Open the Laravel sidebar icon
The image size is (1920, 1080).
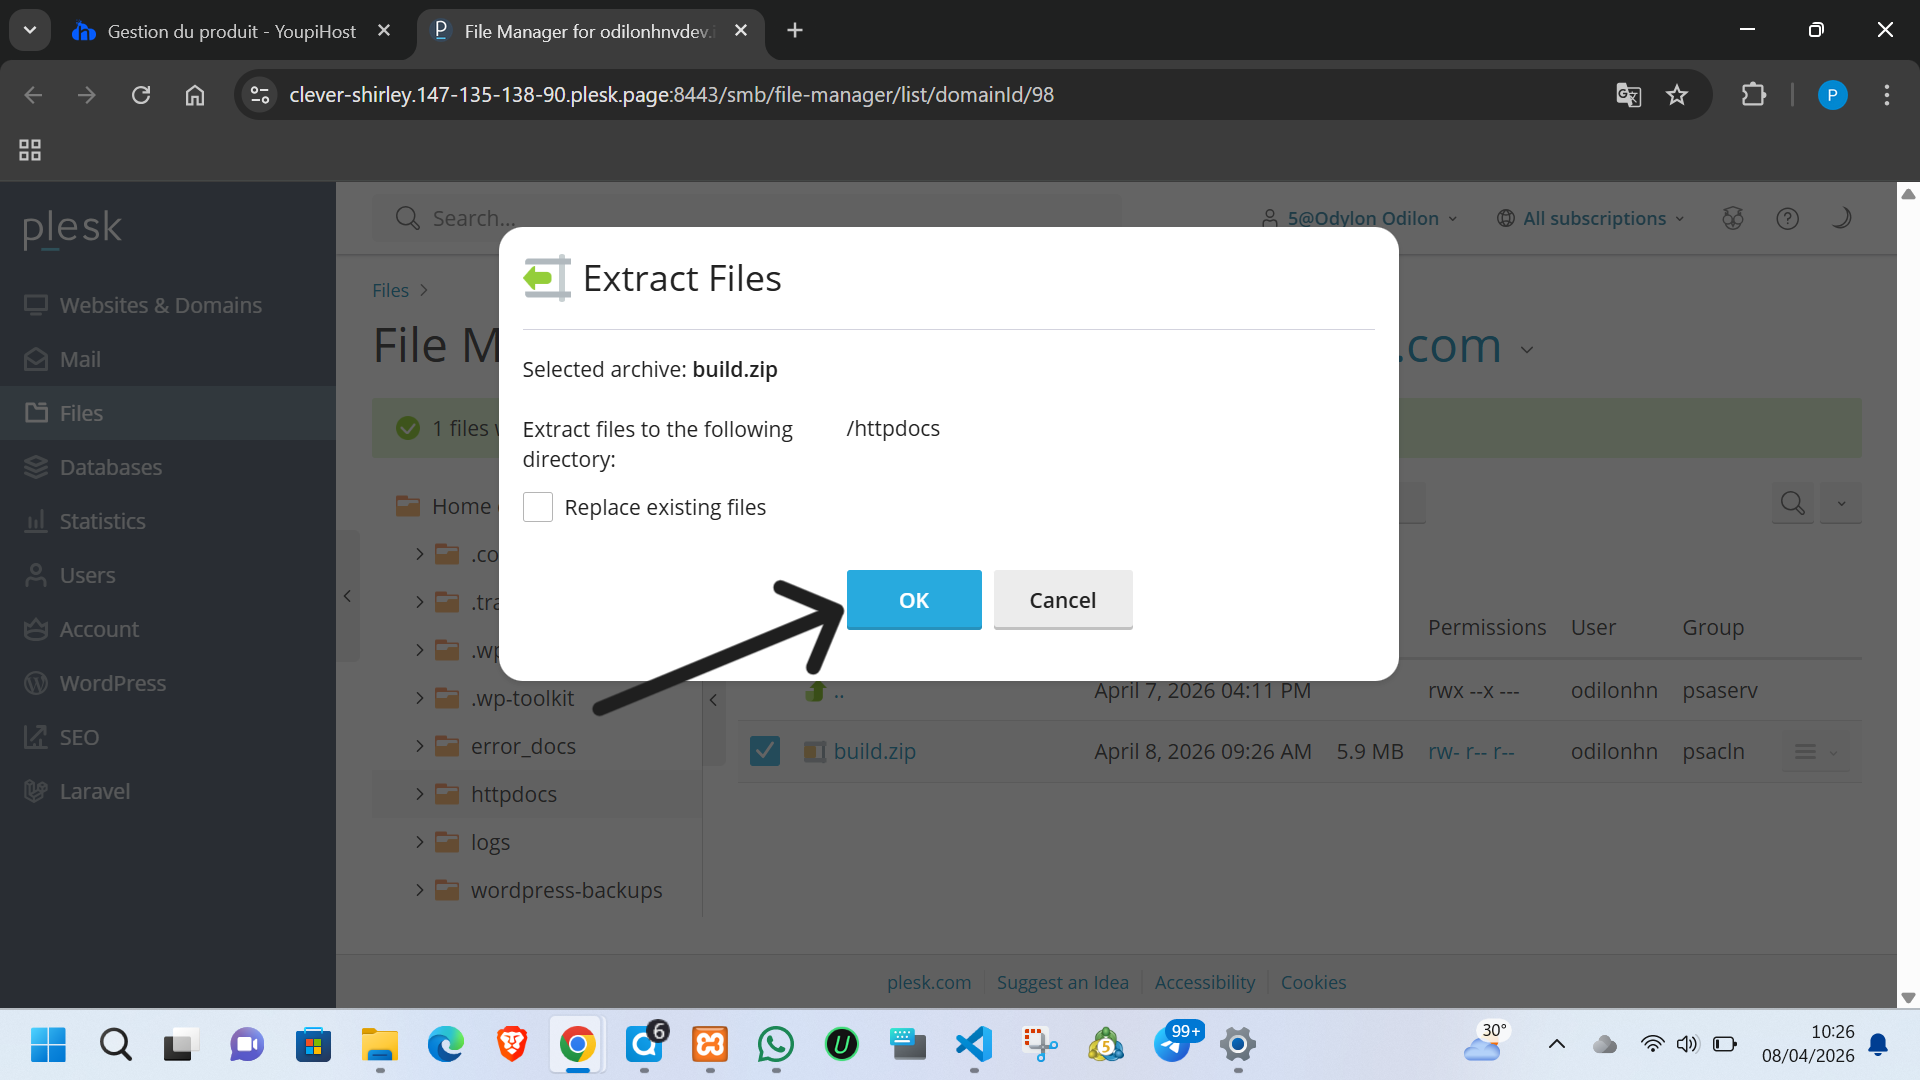click(x=36, y=791)
